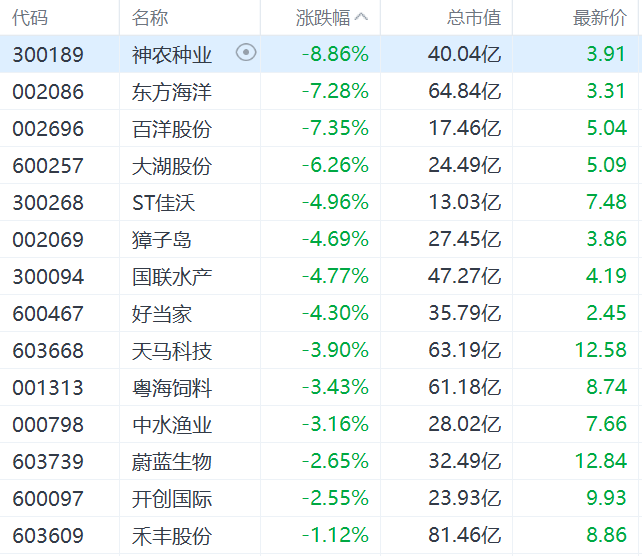Click the -2.55% change value
Image resolution: width=642 pixels, height=556 pixels.
click(x=335, y=498)
